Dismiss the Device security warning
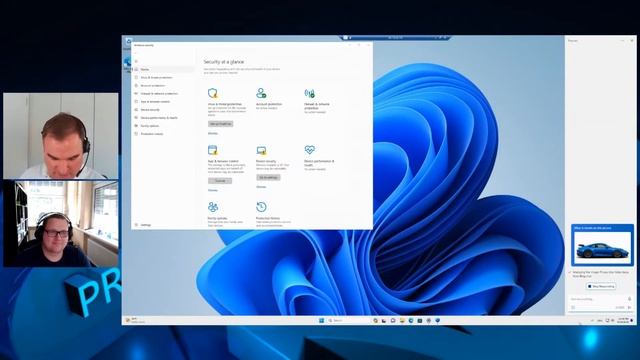 tap(261, 187)
